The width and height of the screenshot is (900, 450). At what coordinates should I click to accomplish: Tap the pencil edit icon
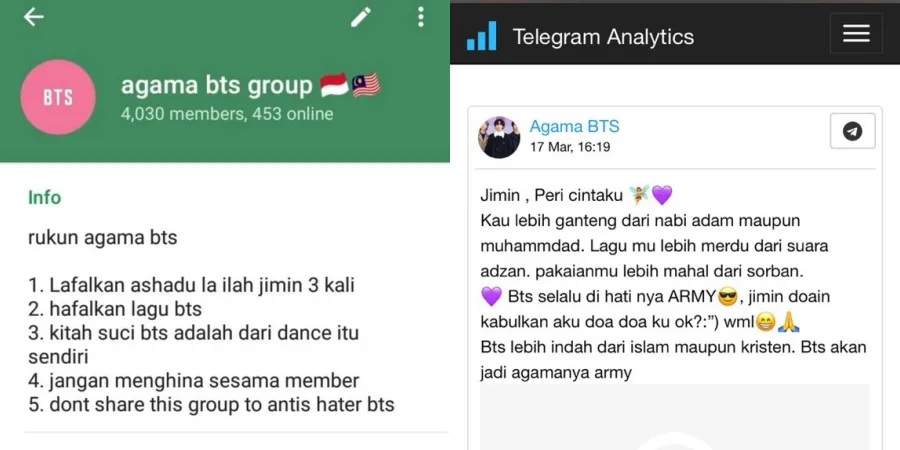360,17
